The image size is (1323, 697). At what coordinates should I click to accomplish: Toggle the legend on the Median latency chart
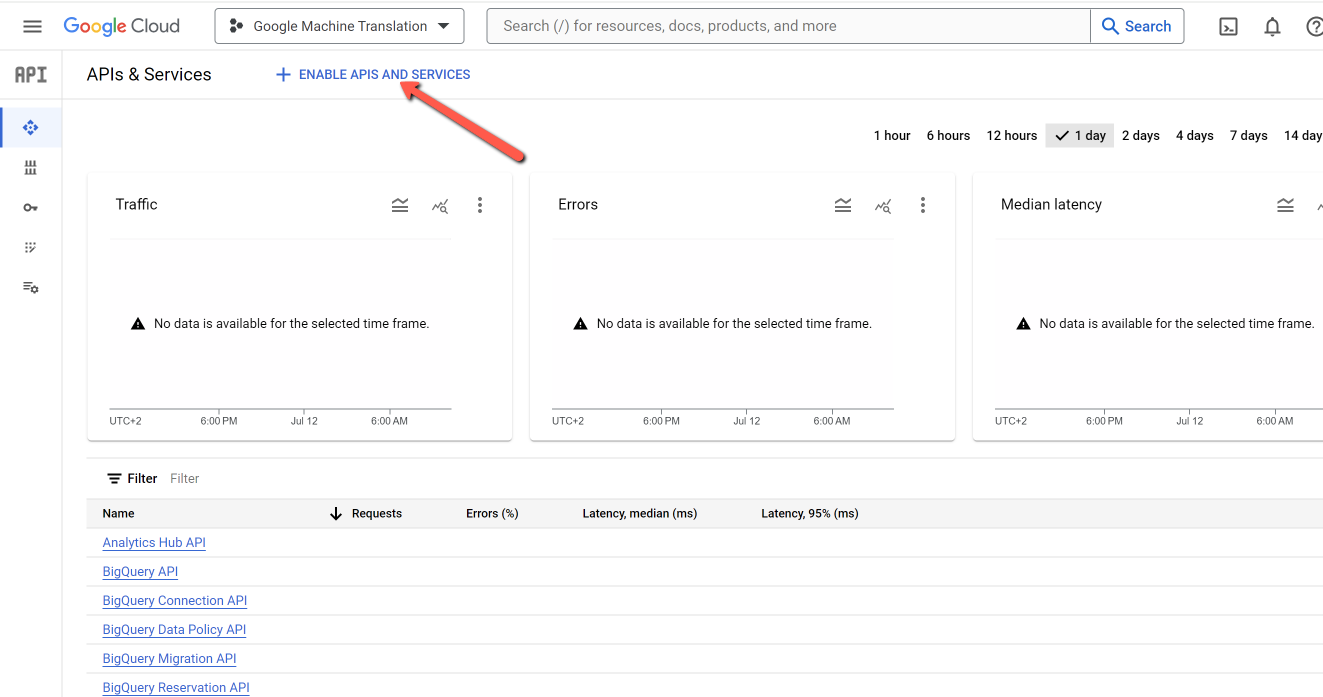click(1286, 205)
